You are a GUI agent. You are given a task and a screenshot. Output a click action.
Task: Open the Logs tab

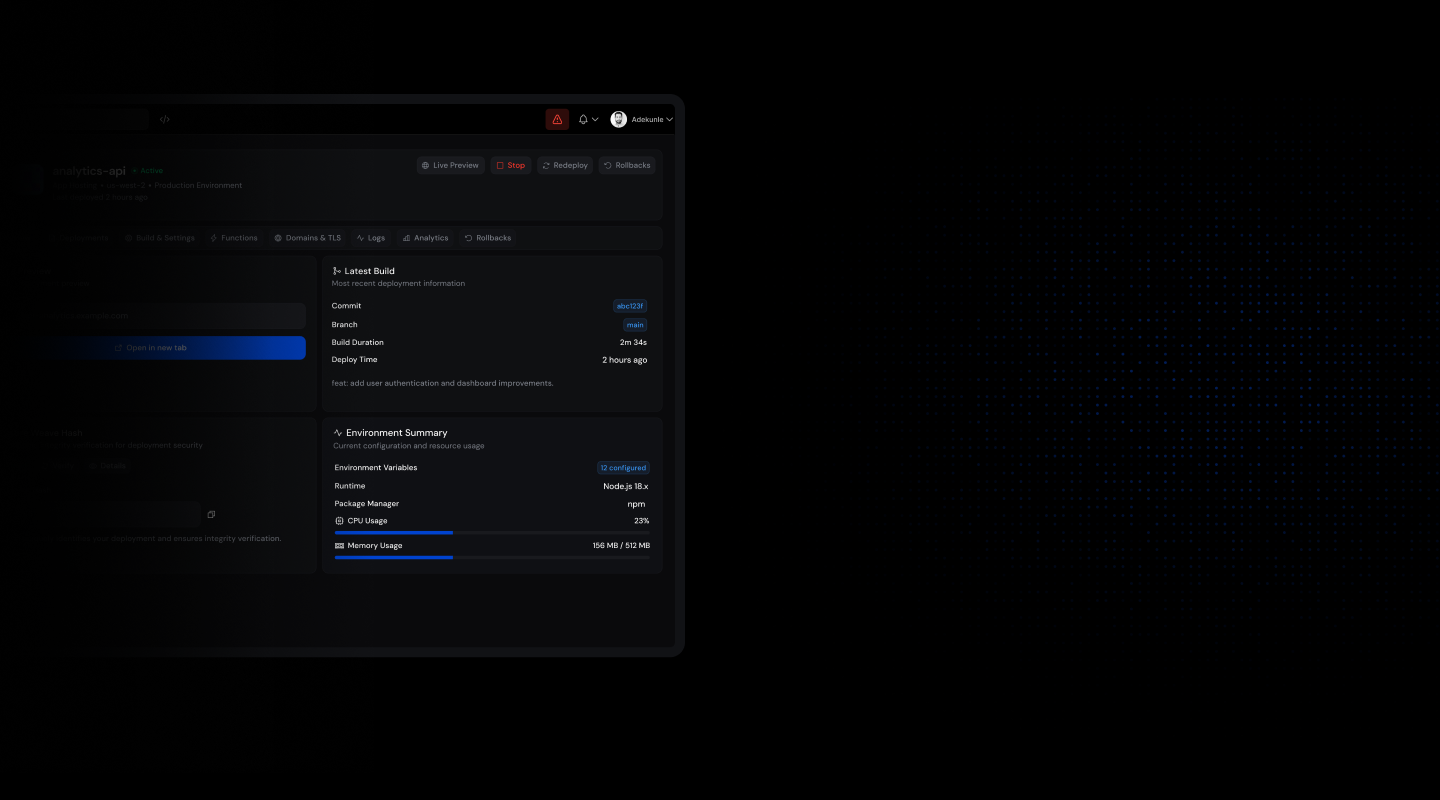click(371, 238)
